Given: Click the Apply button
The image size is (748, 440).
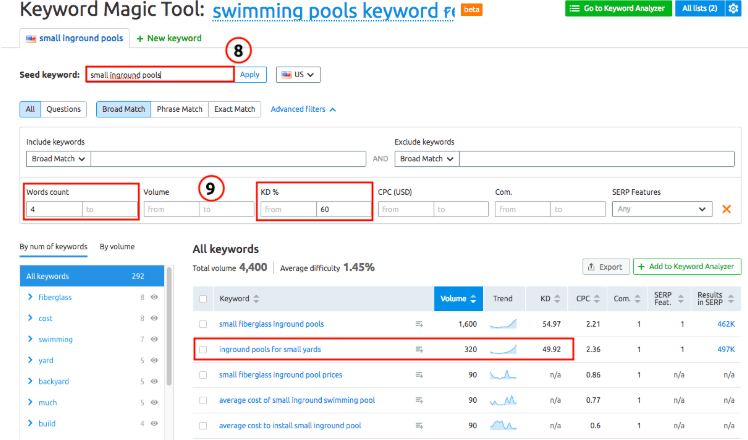Looking at the screenshot, I should (250, 74).
